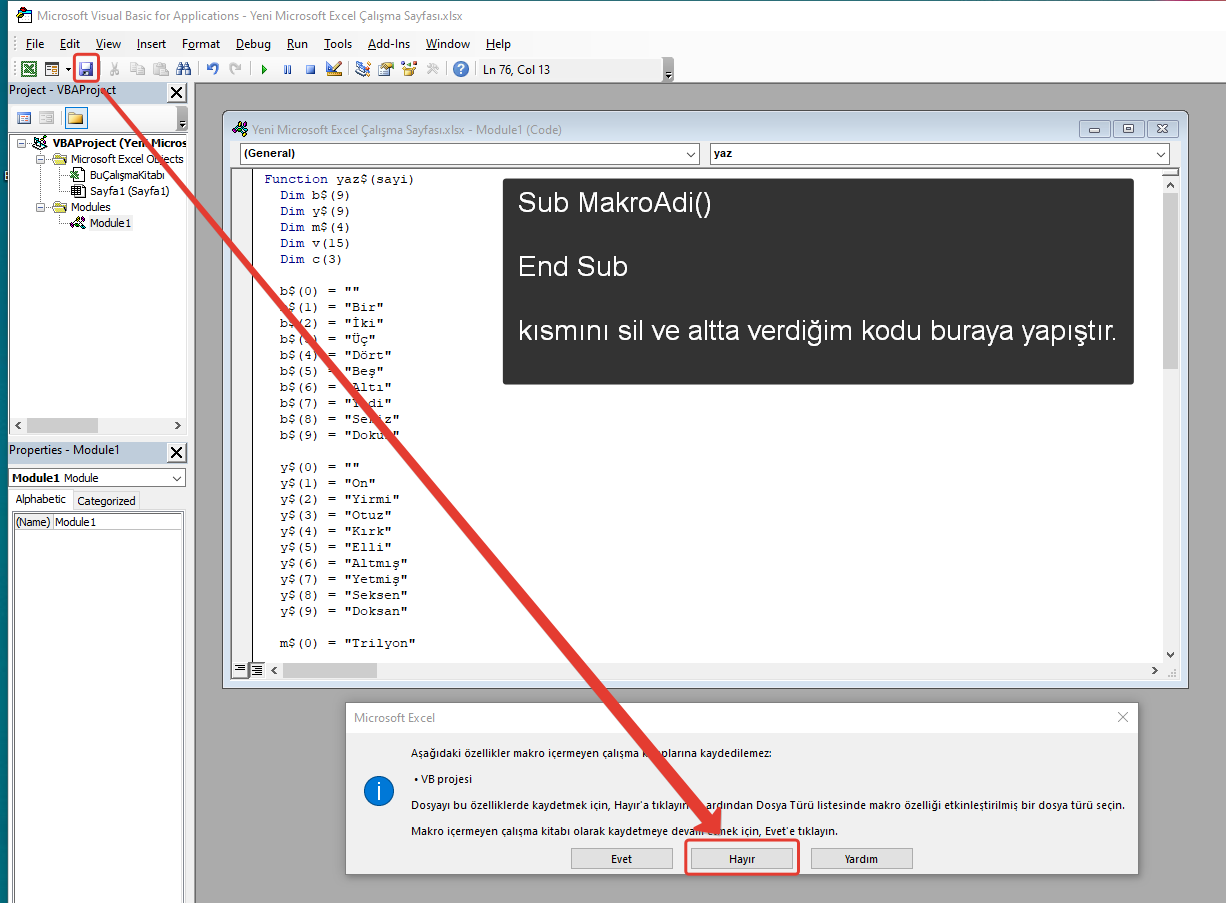Collapse the Modules folder in project tree
Image resolution: width=1226 pixels, height=903 pixels.
click(41, 207)
